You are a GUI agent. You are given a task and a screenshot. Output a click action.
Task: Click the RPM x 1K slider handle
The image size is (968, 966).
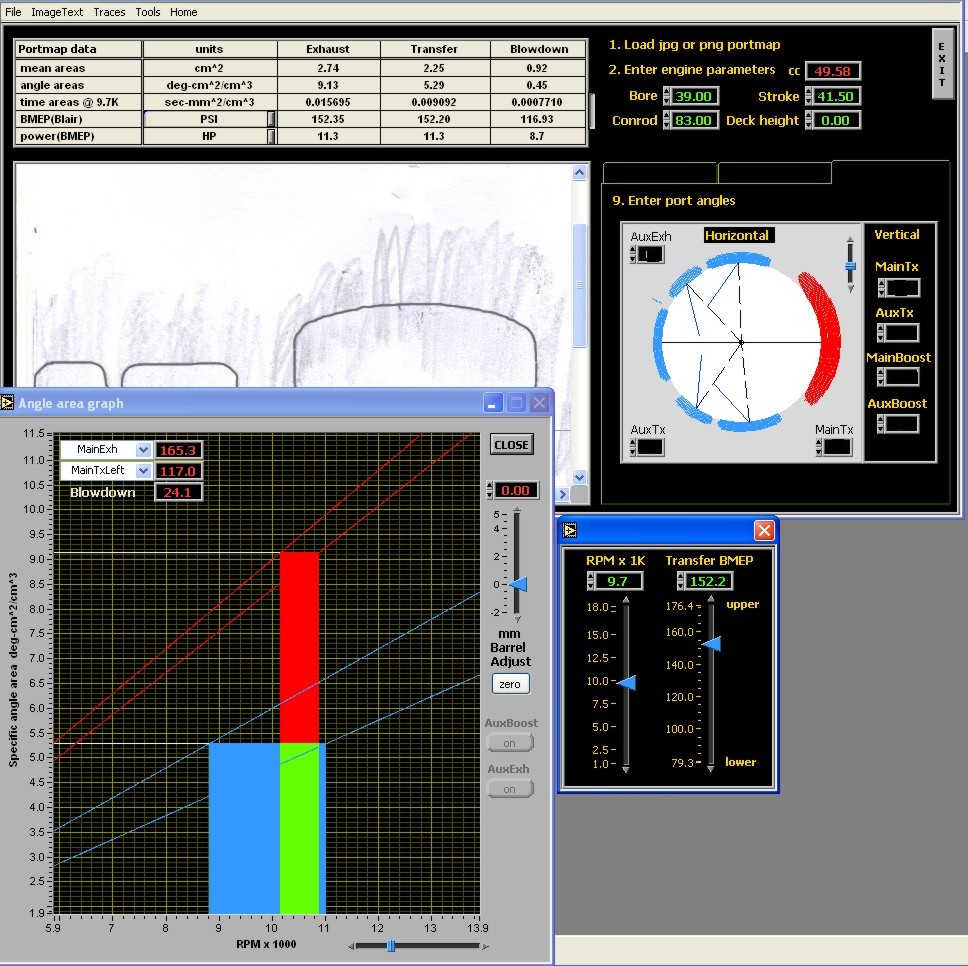627,683
